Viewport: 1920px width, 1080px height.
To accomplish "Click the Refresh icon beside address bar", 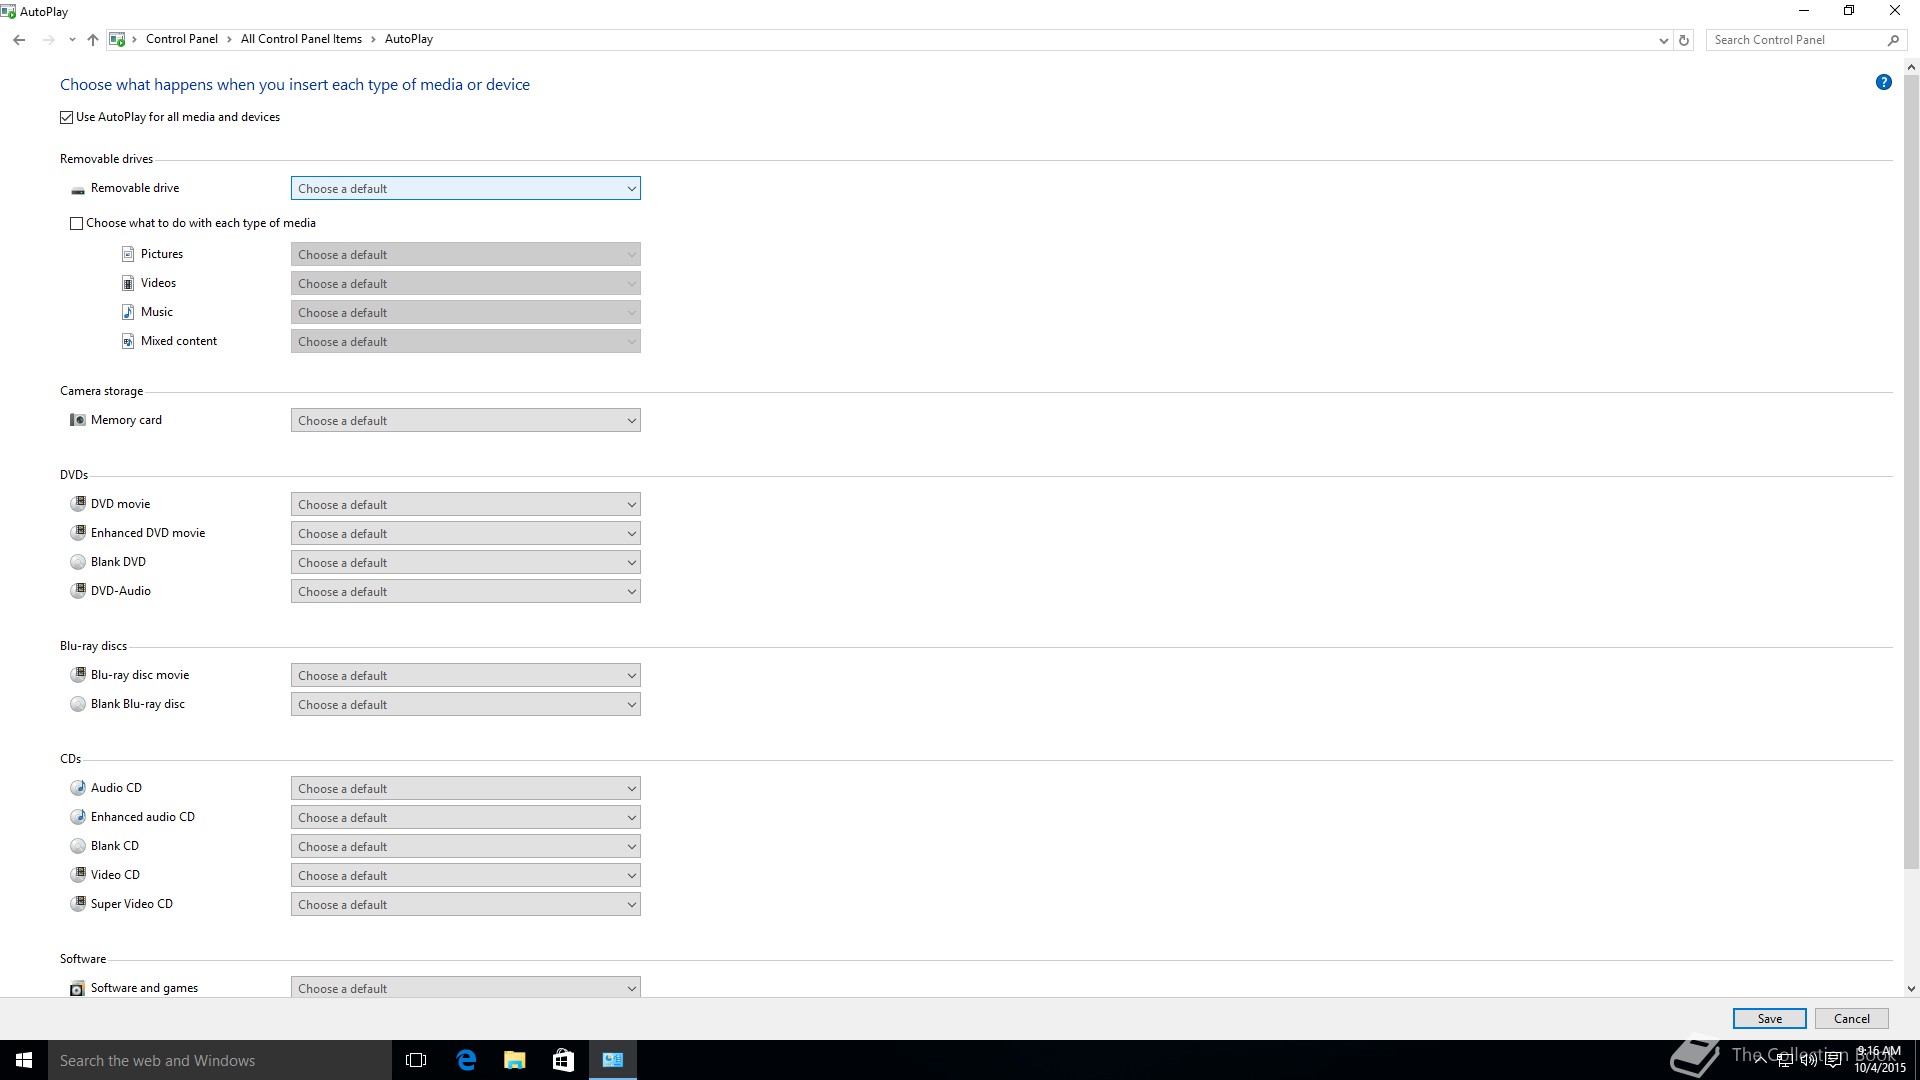I will click(x=1684, y=40).
